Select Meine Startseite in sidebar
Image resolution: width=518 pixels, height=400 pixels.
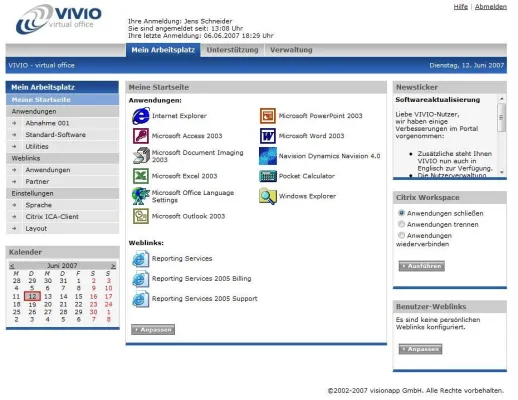tap(62, 100)
